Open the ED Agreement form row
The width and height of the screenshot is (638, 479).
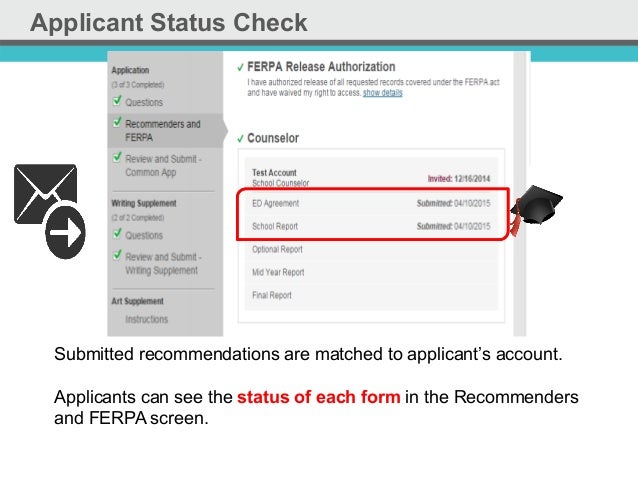pyautogui.click(x=371, y=203)
